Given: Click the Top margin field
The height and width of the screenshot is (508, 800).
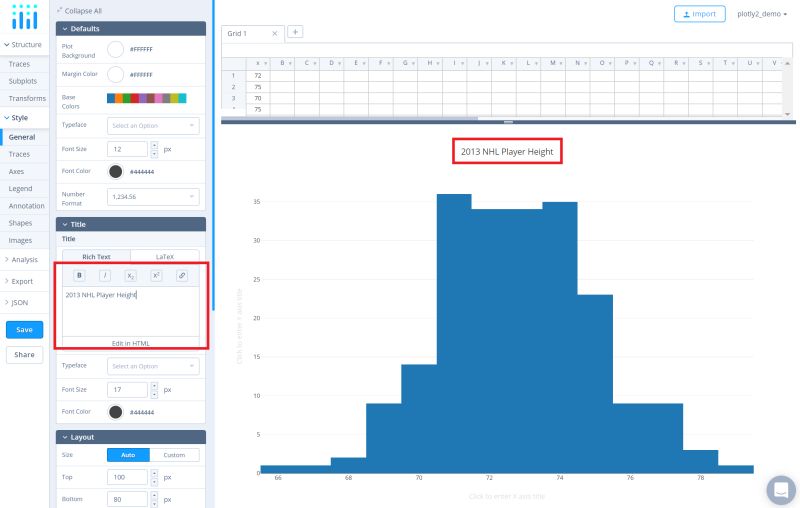Looking at the screenshot, I should coord(128,477).
